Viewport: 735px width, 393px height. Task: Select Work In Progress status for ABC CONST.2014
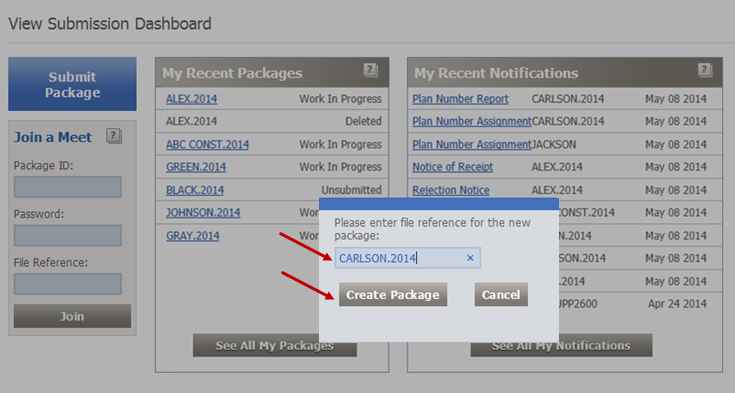pos(340,144)
